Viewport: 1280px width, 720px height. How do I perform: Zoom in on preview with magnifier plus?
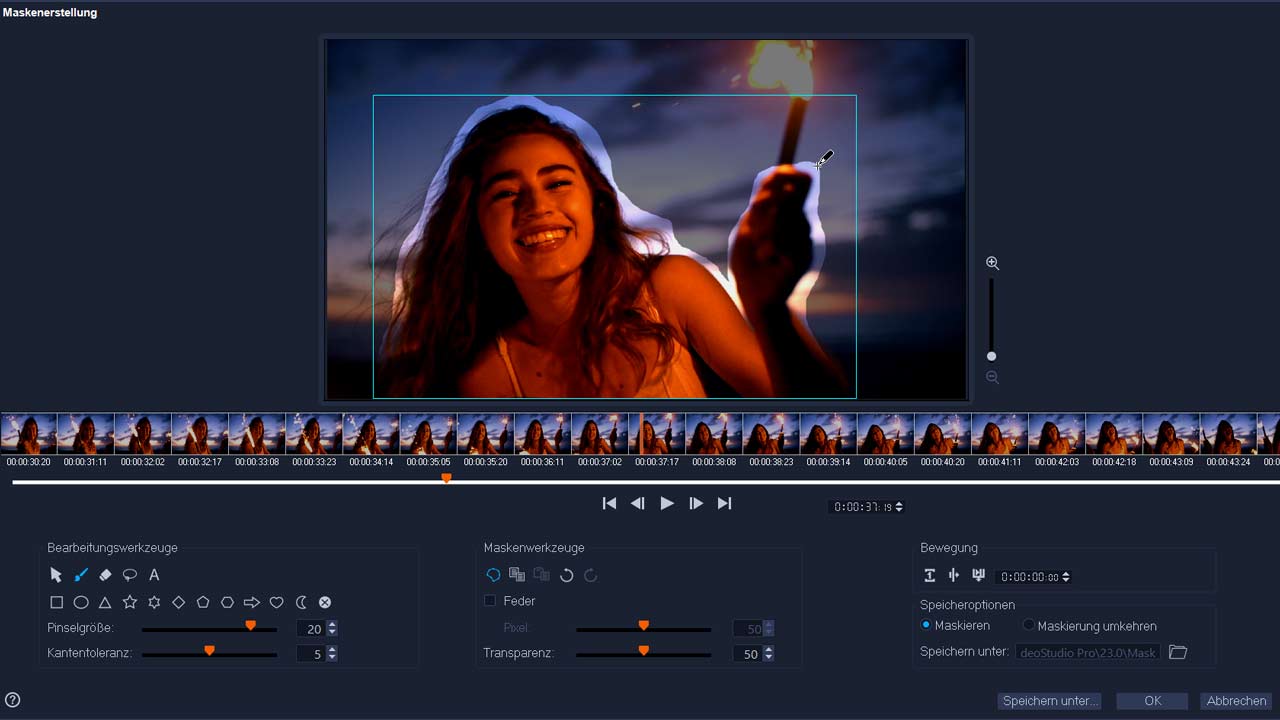[992, 263]
